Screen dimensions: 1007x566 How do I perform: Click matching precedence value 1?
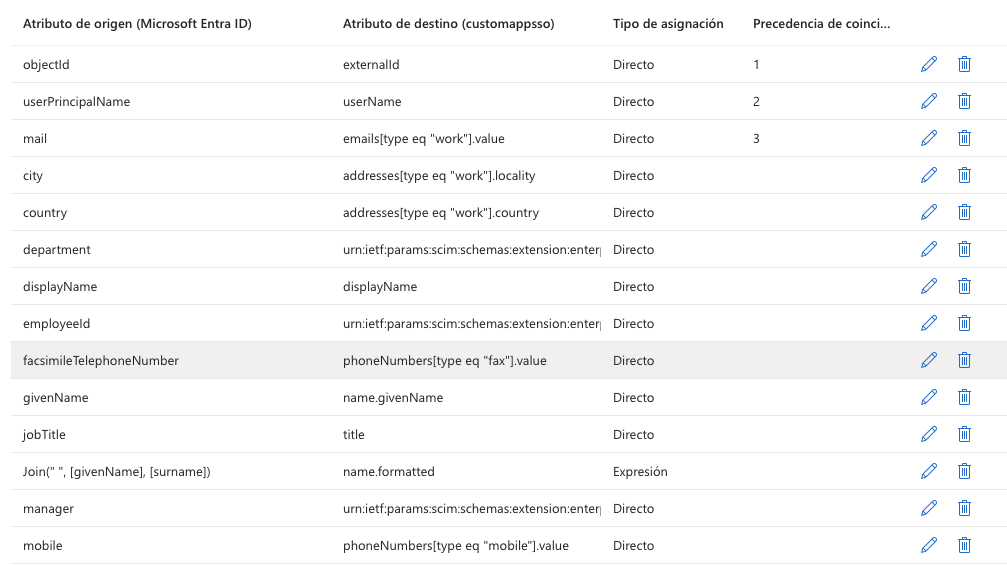click(757, 65)
